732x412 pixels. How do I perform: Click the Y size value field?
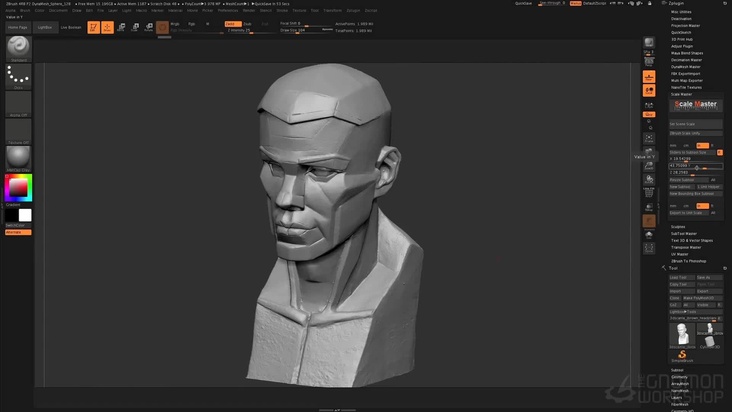pyautogui.click(x=696, y=166)
